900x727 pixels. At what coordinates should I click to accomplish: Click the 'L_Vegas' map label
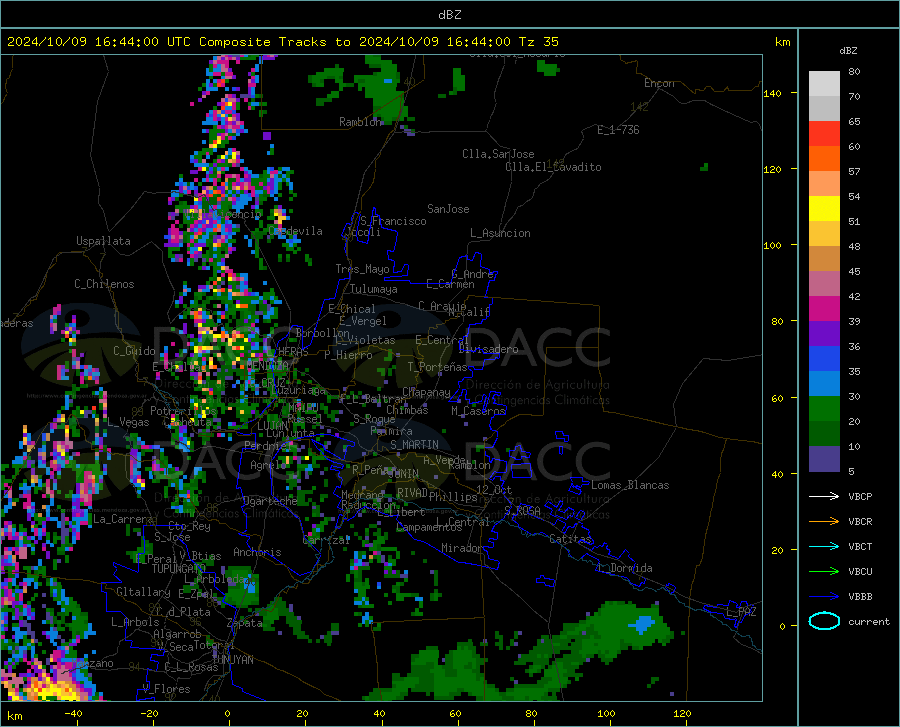point(128,422)
